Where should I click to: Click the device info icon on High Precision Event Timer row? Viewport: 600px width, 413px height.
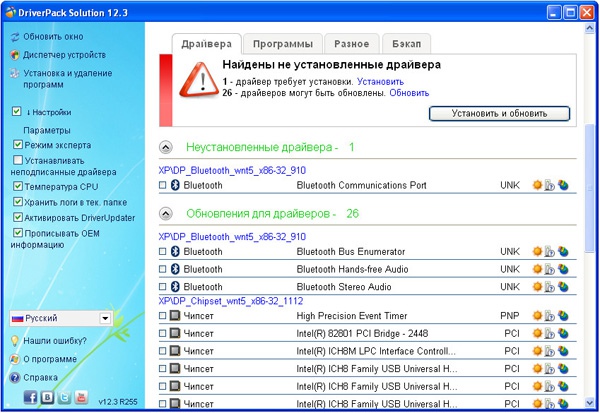coord(549,316)
